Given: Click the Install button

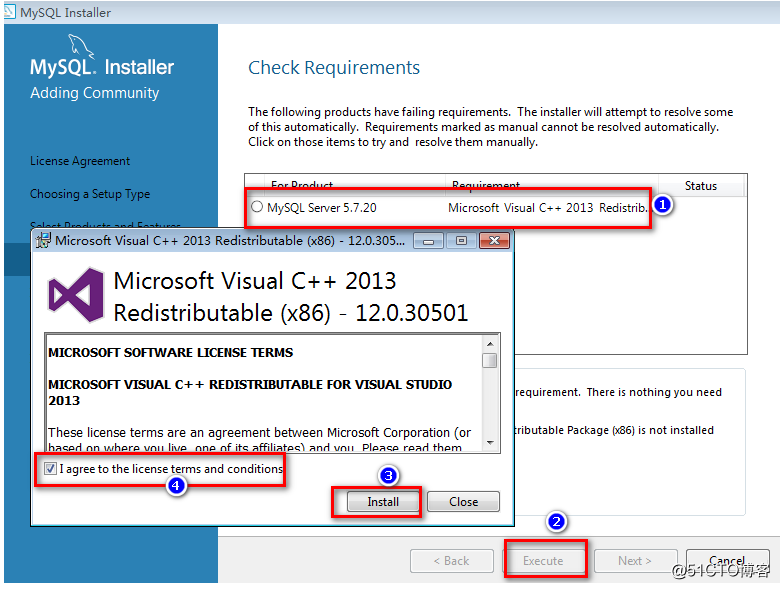Looking at the screenshot, I should [383, 501].
